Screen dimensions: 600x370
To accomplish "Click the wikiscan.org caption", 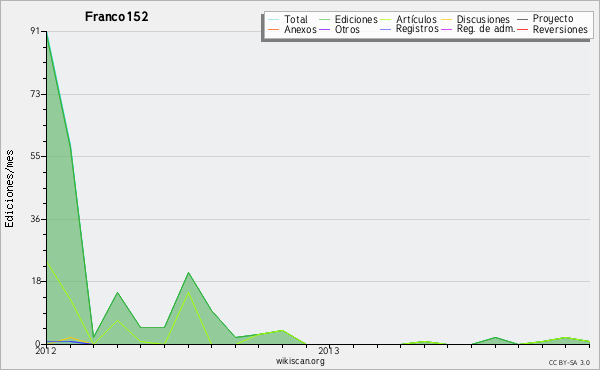I will [300, 361].
